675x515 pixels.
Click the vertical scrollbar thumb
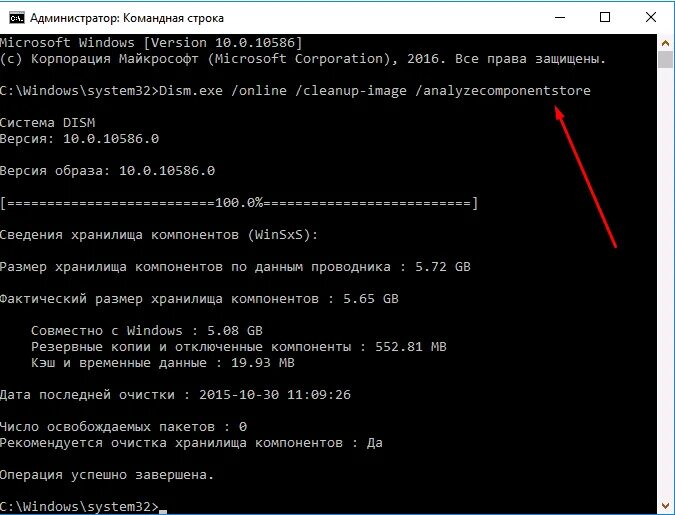pos(666,59)
